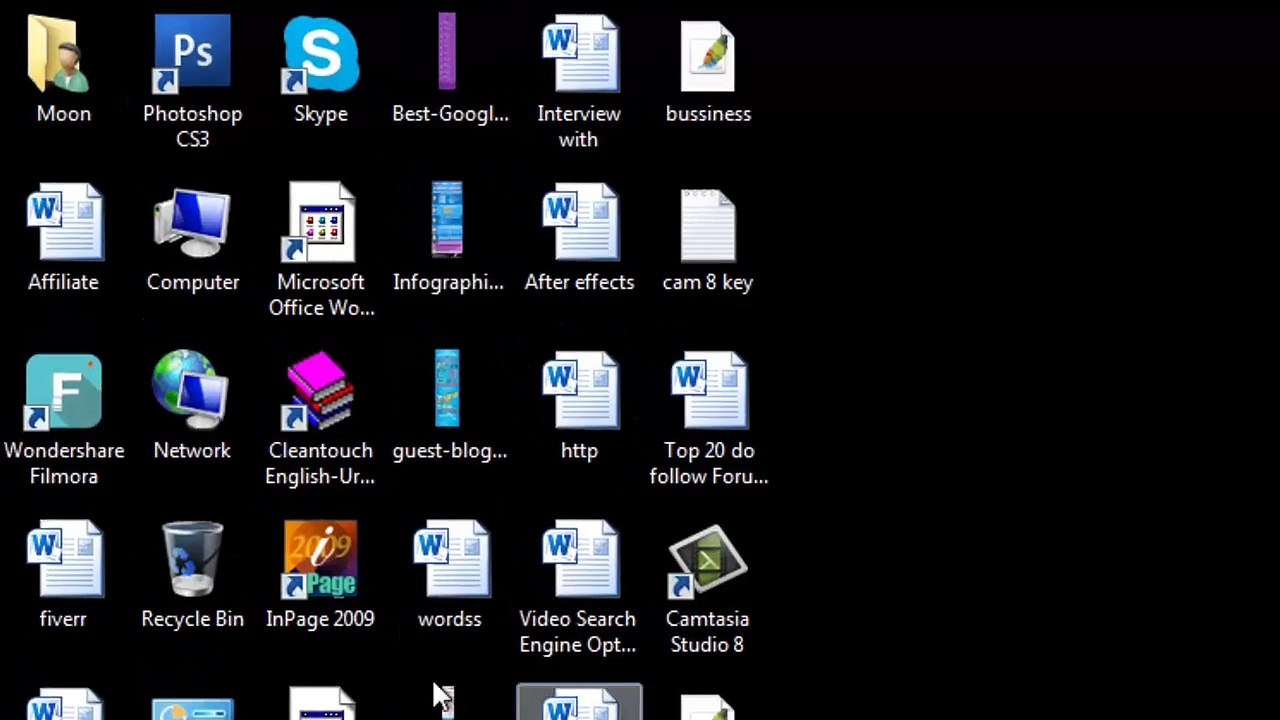Select the 'Interview with' Word document
This screenshot has height=720, width=1280.
point(579,55)
